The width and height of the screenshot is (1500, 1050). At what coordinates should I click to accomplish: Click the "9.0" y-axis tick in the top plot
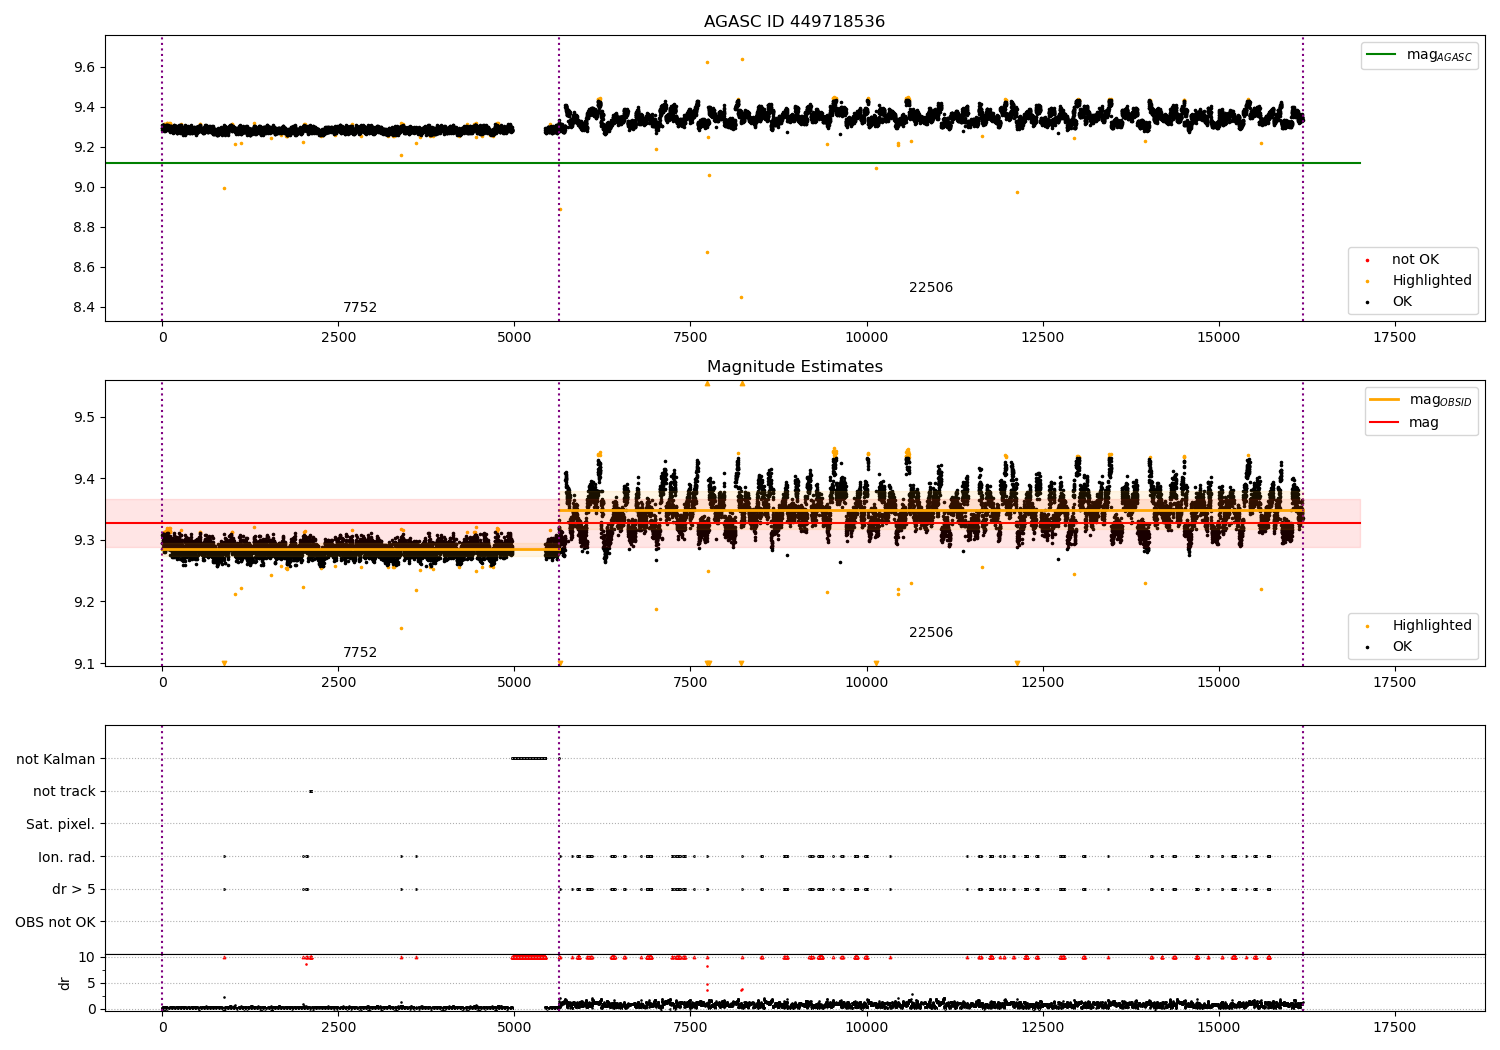click(84, 188)
